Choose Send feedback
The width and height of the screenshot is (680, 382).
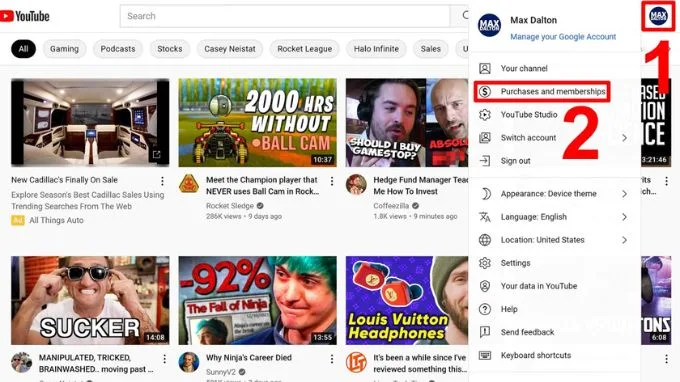click(554, 332)
